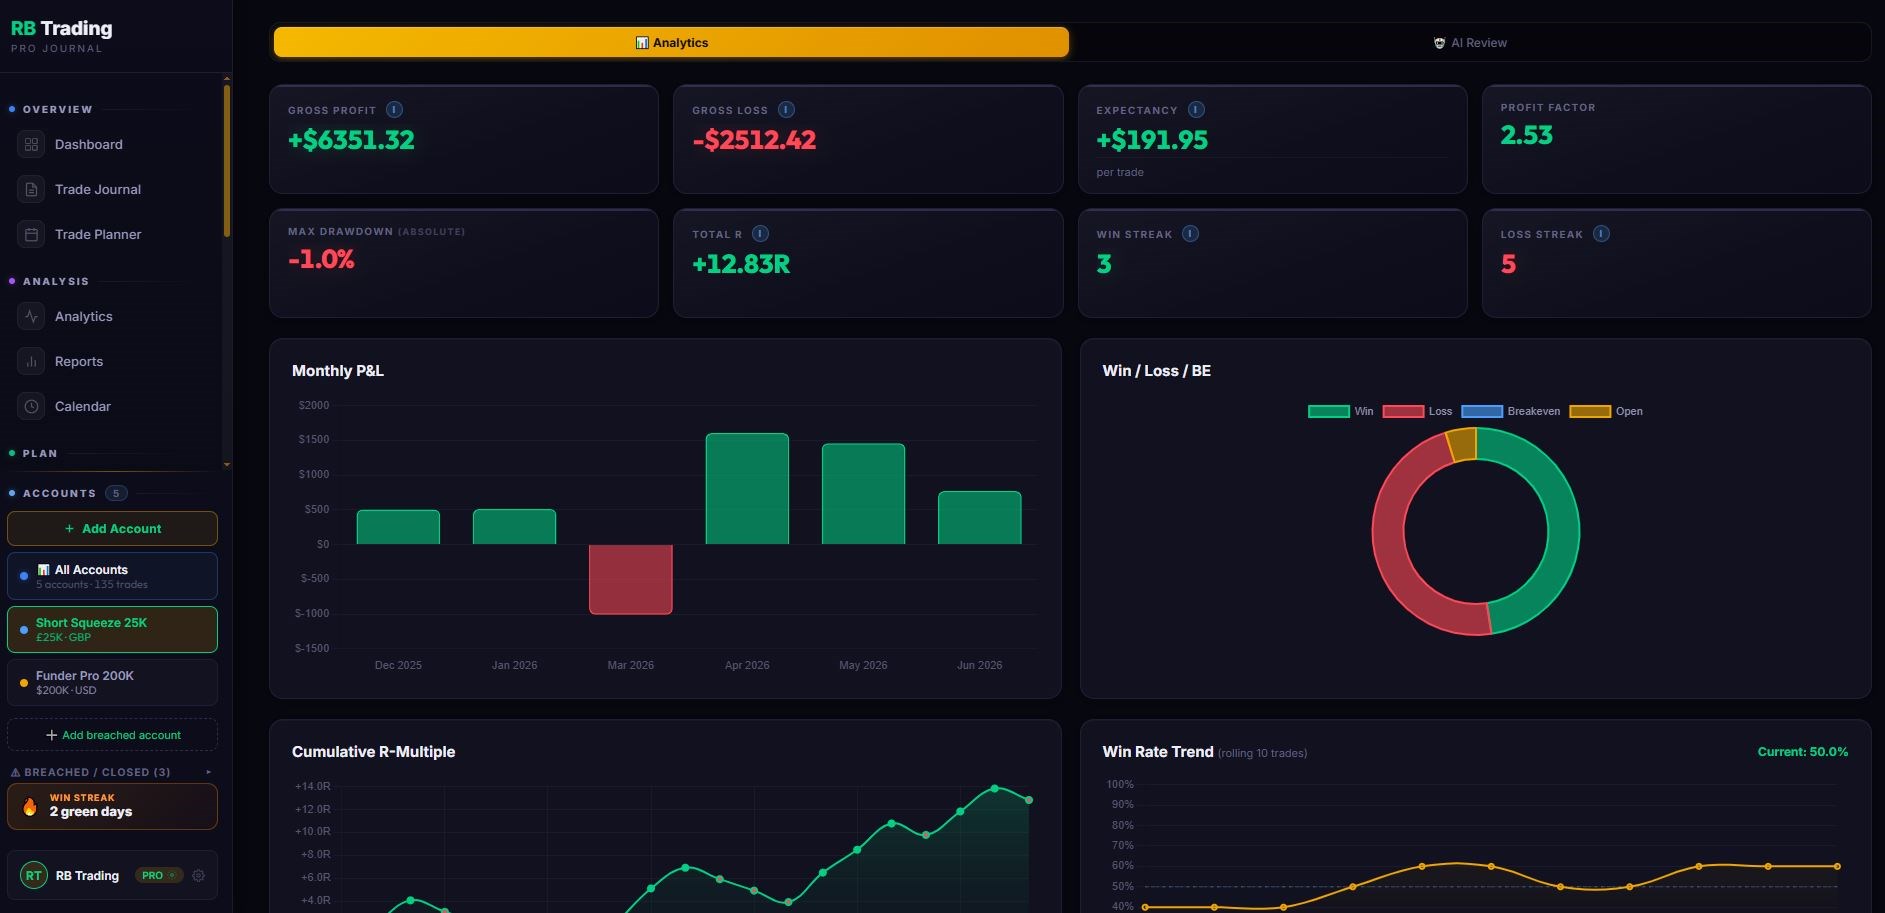Screen dimensions: 1885x913
Task: Open Trade Journal page
Action: [x=113, y=189]
